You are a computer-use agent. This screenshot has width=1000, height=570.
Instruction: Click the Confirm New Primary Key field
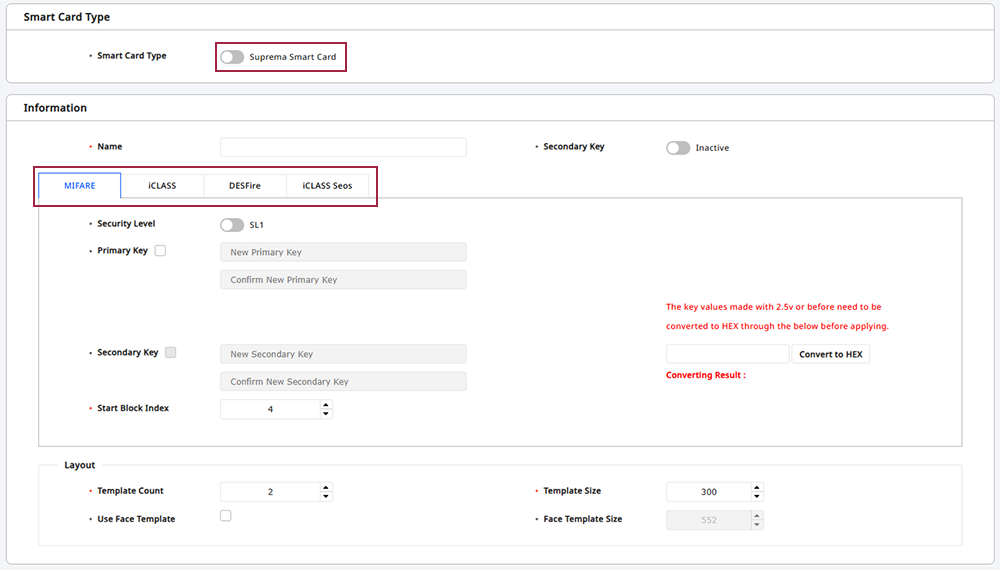343,280
